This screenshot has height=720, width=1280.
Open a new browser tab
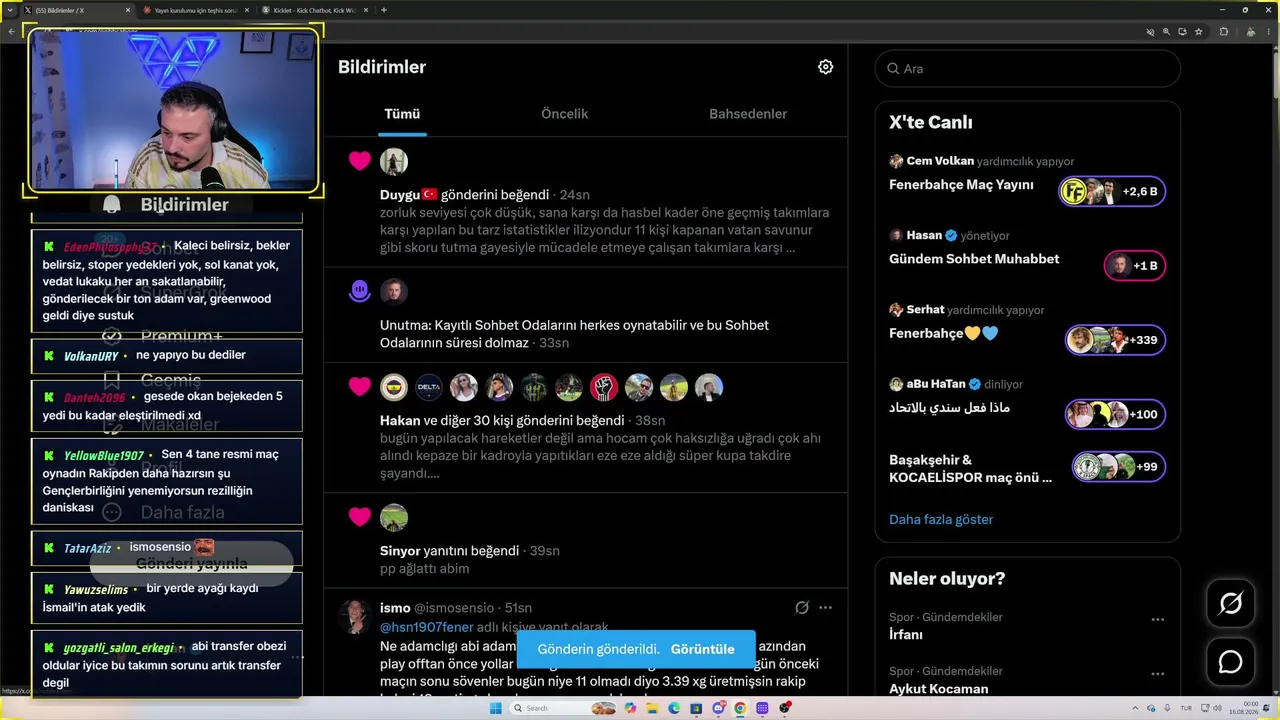click(384, 10)
